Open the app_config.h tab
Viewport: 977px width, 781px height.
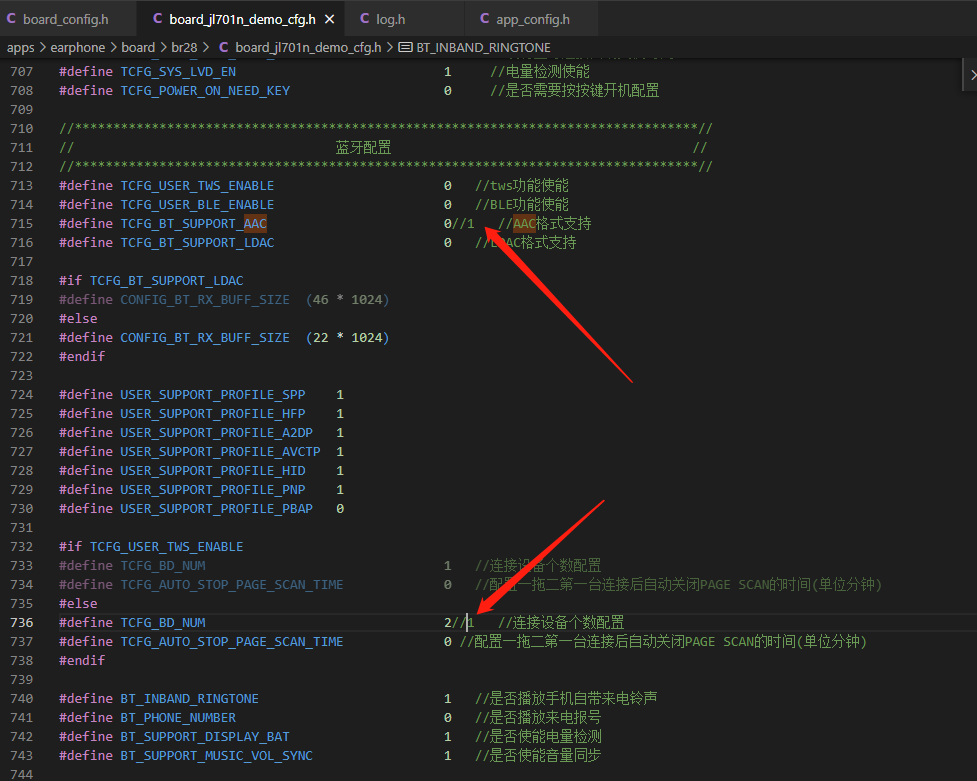[533, 19]
